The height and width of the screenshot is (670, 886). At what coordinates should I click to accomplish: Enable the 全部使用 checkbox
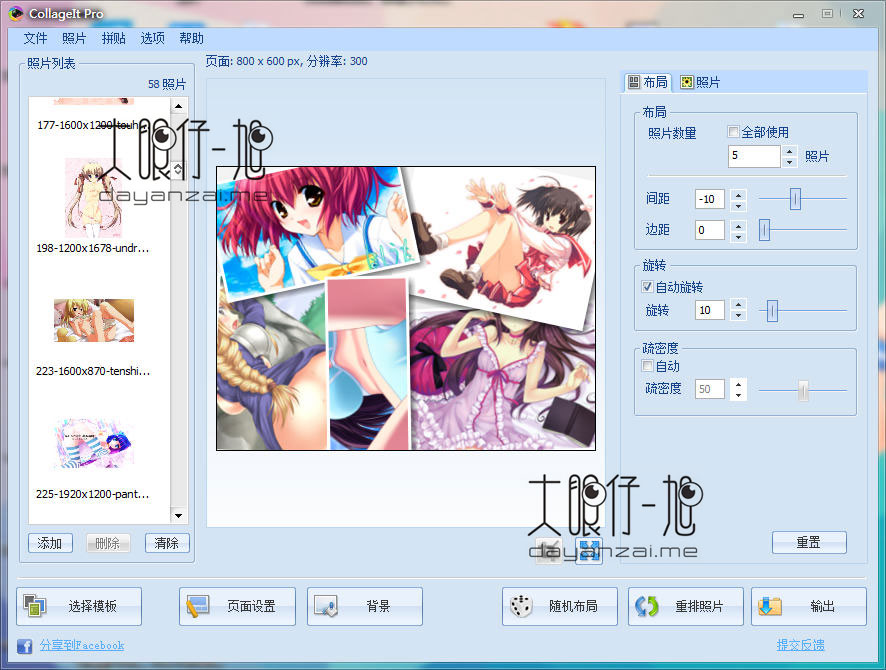click(x=733, y=132)
